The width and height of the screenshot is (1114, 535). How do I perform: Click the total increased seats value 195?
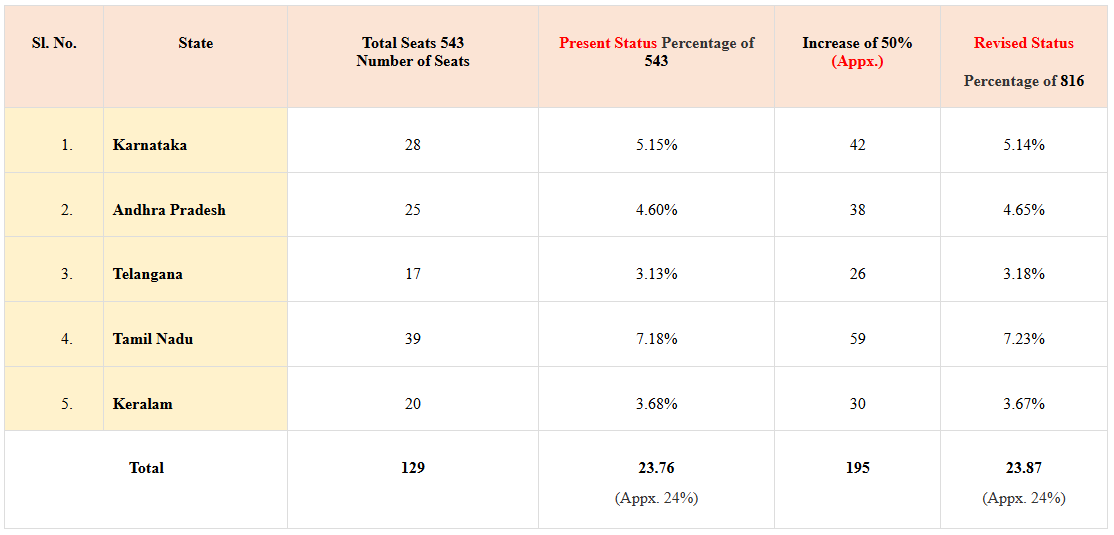[x=857, y=468]
